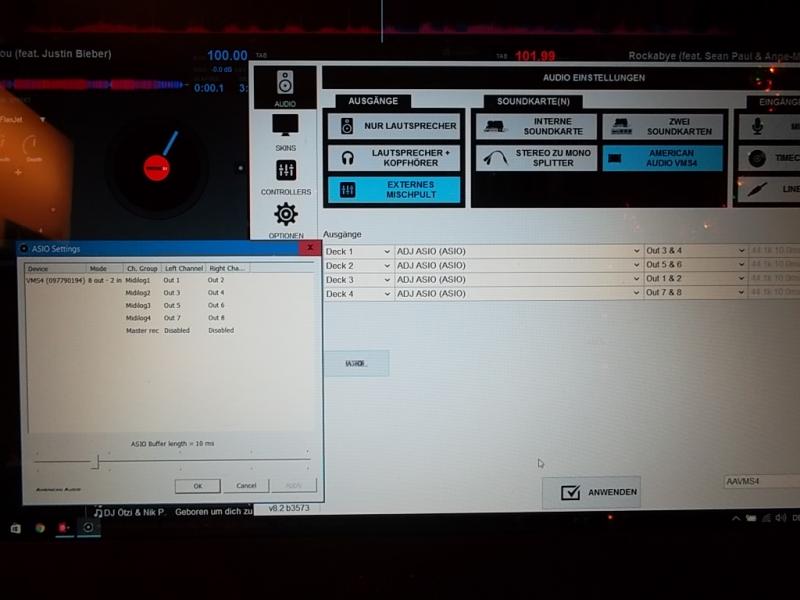Click the Anwenden apply button
Screen dimensions: 800x600
591,492
